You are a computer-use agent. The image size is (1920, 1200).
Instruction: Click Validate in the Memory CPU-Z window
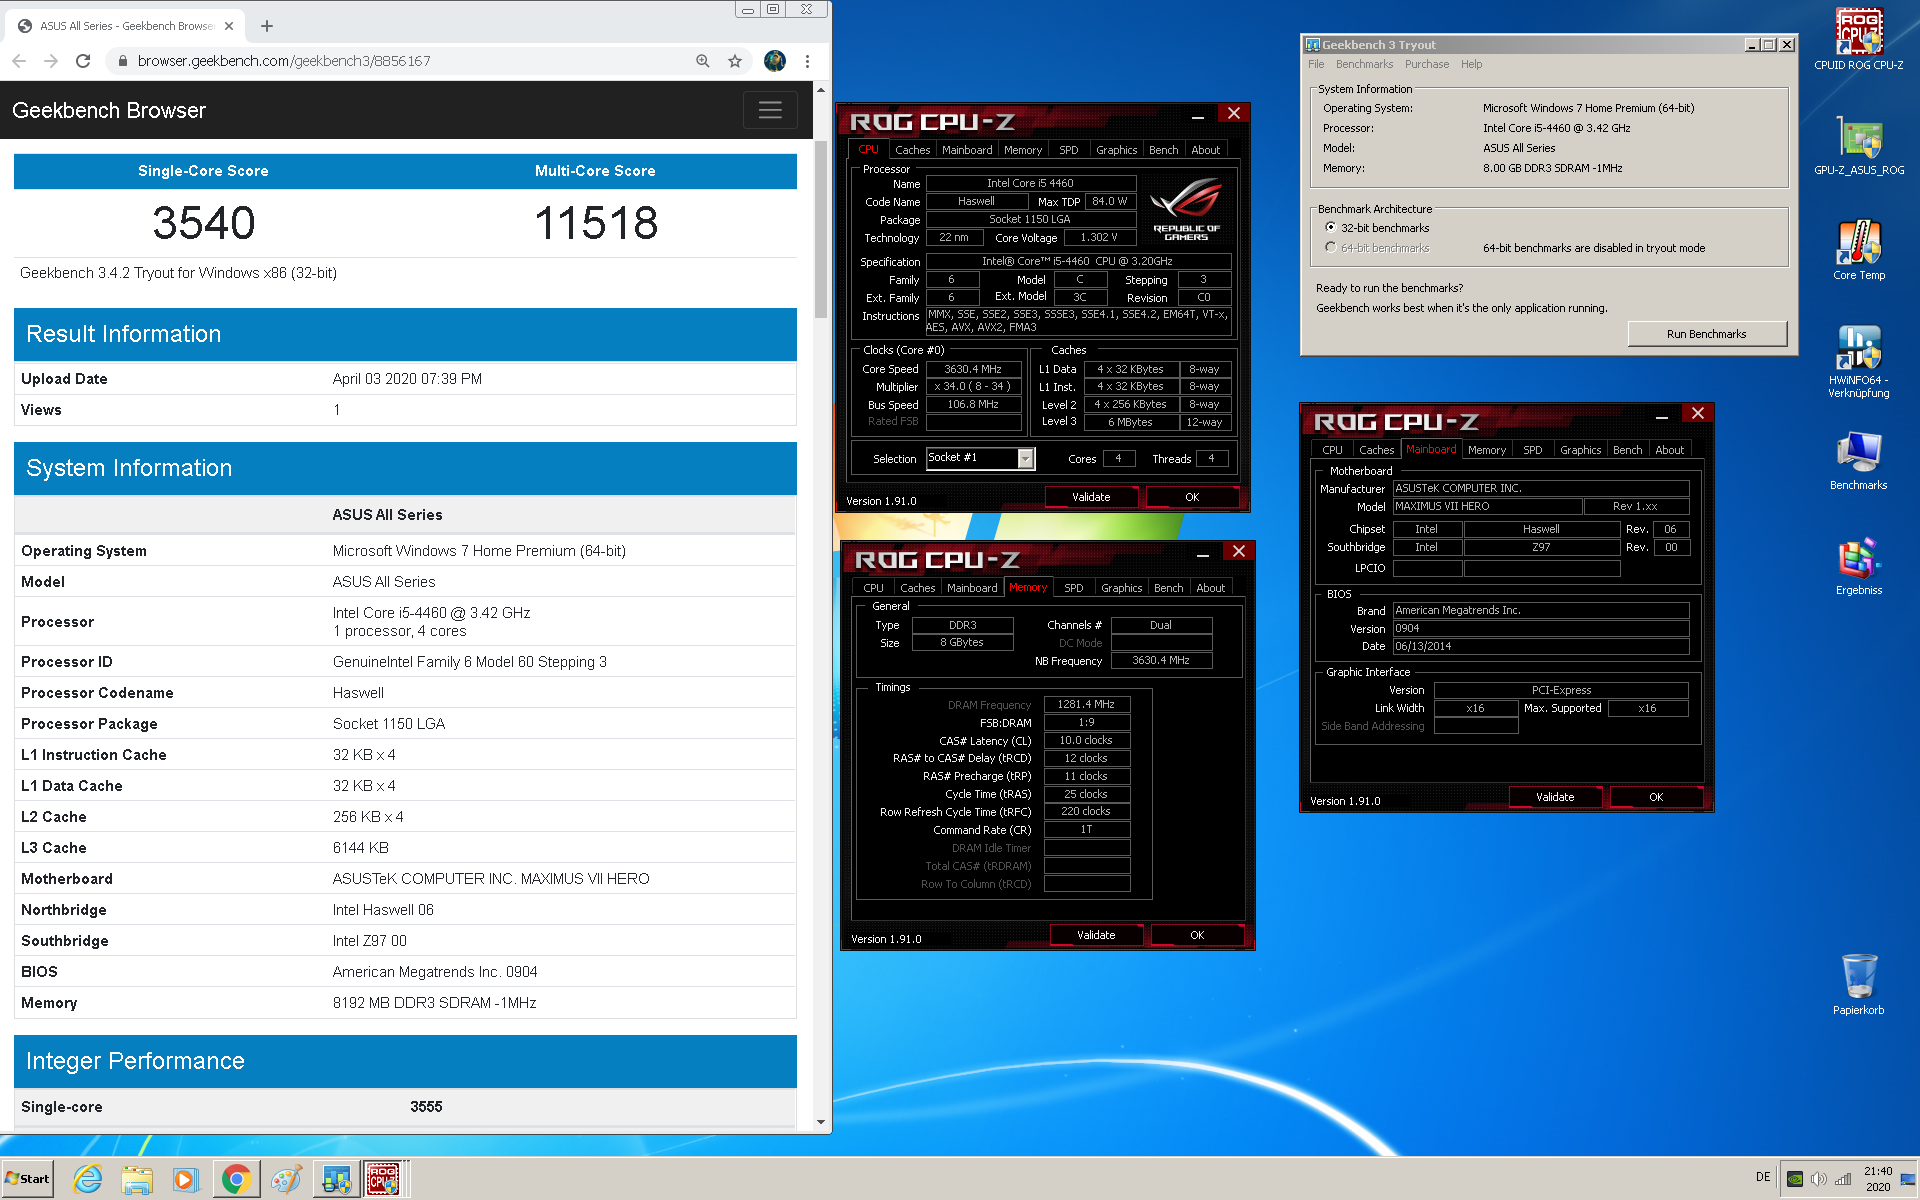(1096, 935)
